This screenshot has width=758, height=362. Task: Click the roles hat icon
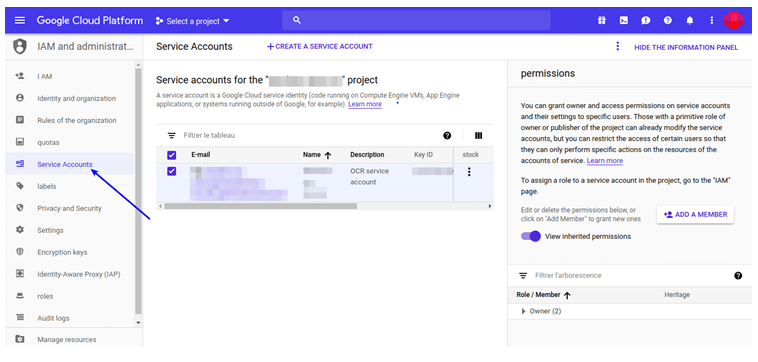coord(20,295)
